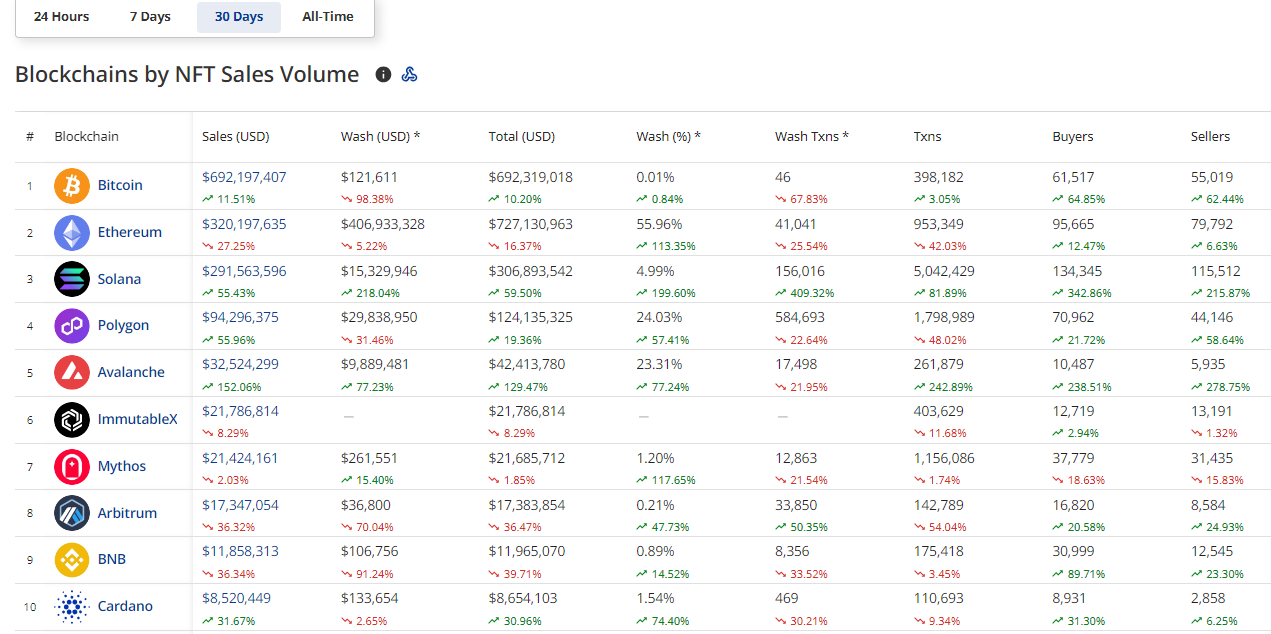
Task: Click the Avalanche logo icon
Action: [72, 373]
